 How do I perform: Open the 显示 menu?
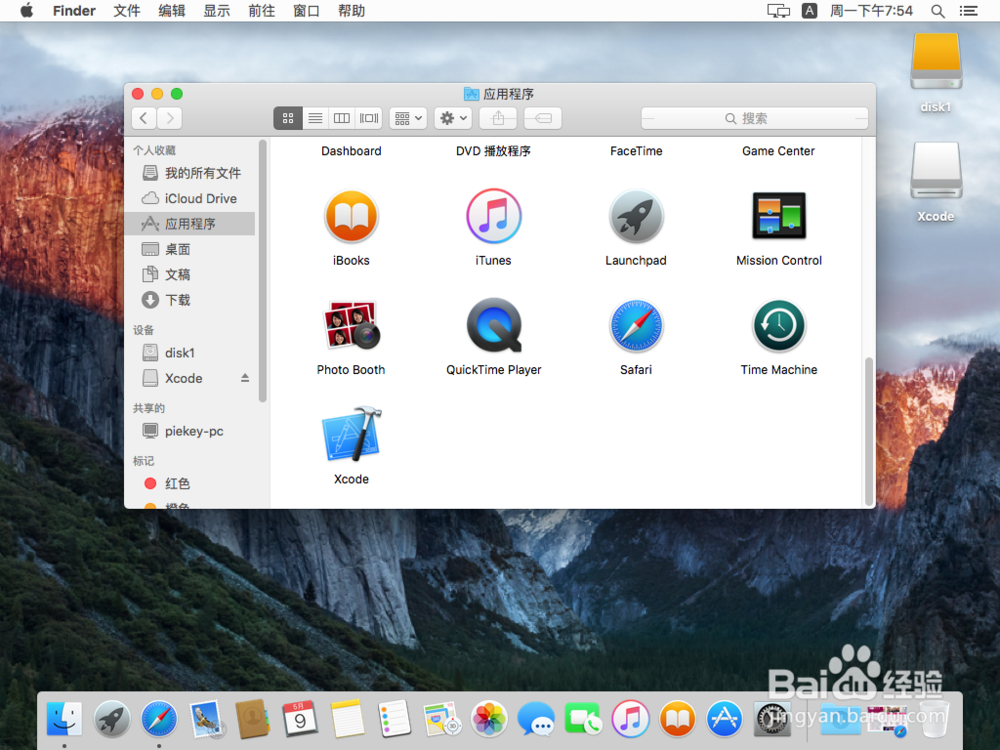pos(216,11)
